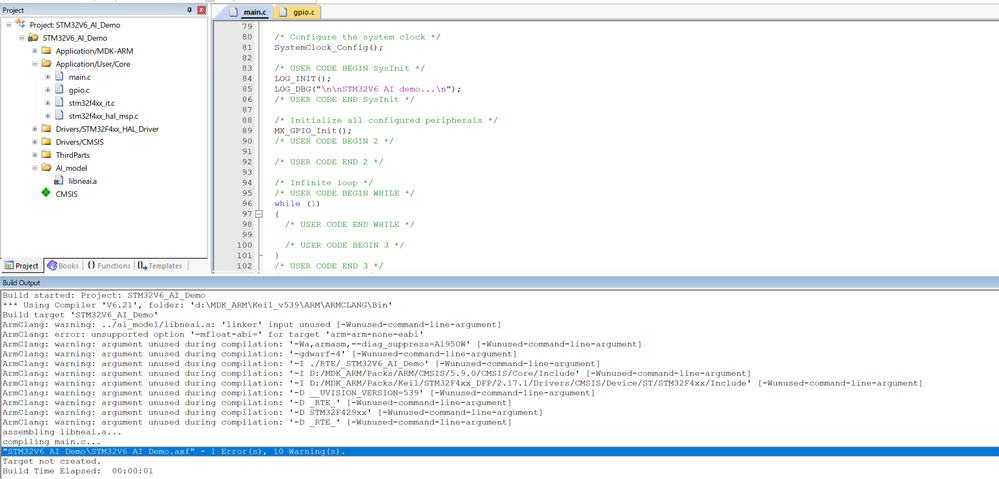Expand stm32f4xx_hal_msp.c dependencies in the tree
This screenshot has height=479, width=999.
pos(48,116)
